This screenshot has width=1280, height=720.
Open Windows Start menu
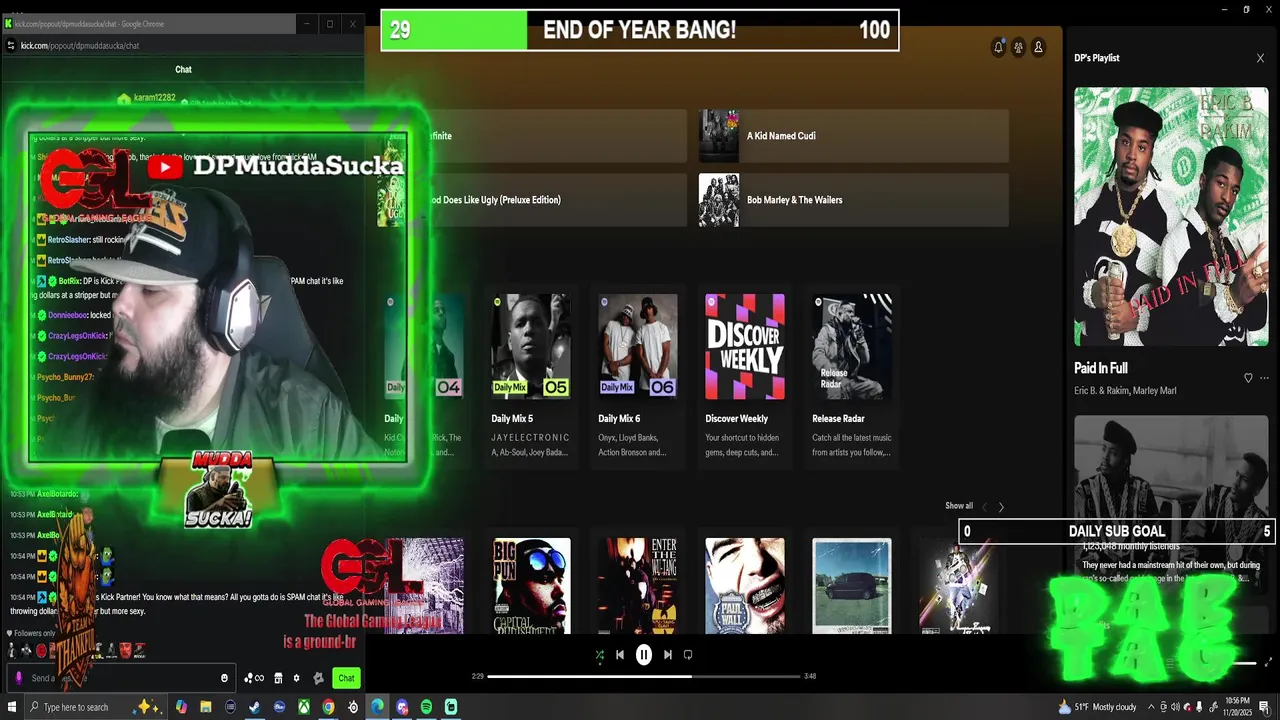[x=11, y=707]
